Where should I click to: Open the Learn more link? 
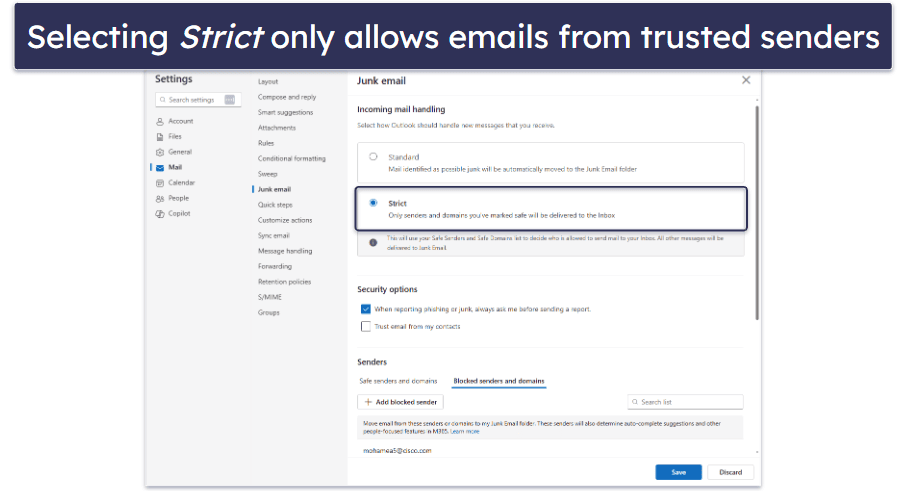[465, 432]
